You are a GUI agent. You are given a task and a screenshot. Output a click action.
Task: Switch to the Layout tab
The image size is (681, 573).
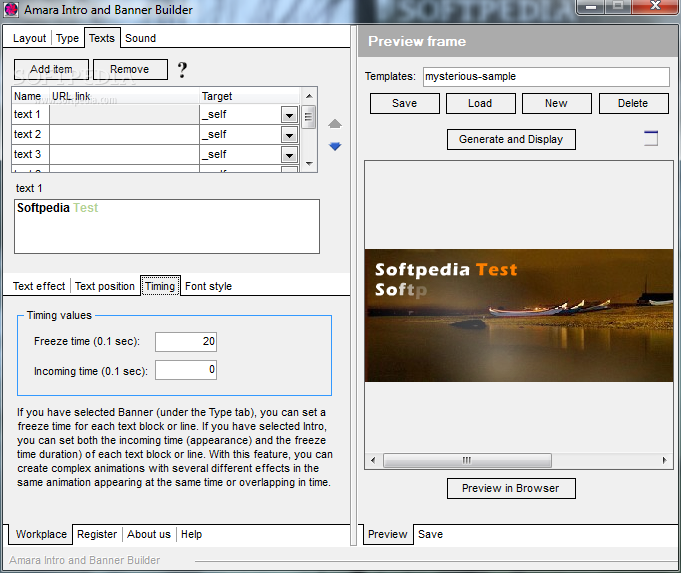29,38
